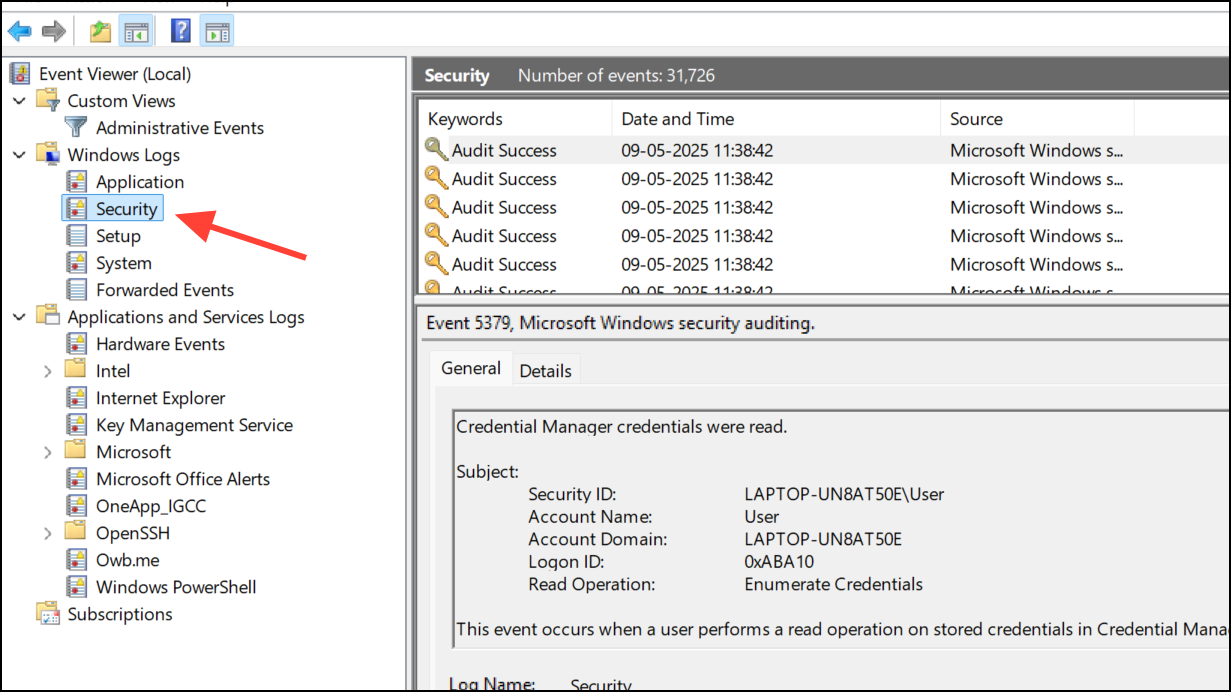Switch to the General tab
The height and width of the screenshot is (692, 1231).
pos(471,368)
